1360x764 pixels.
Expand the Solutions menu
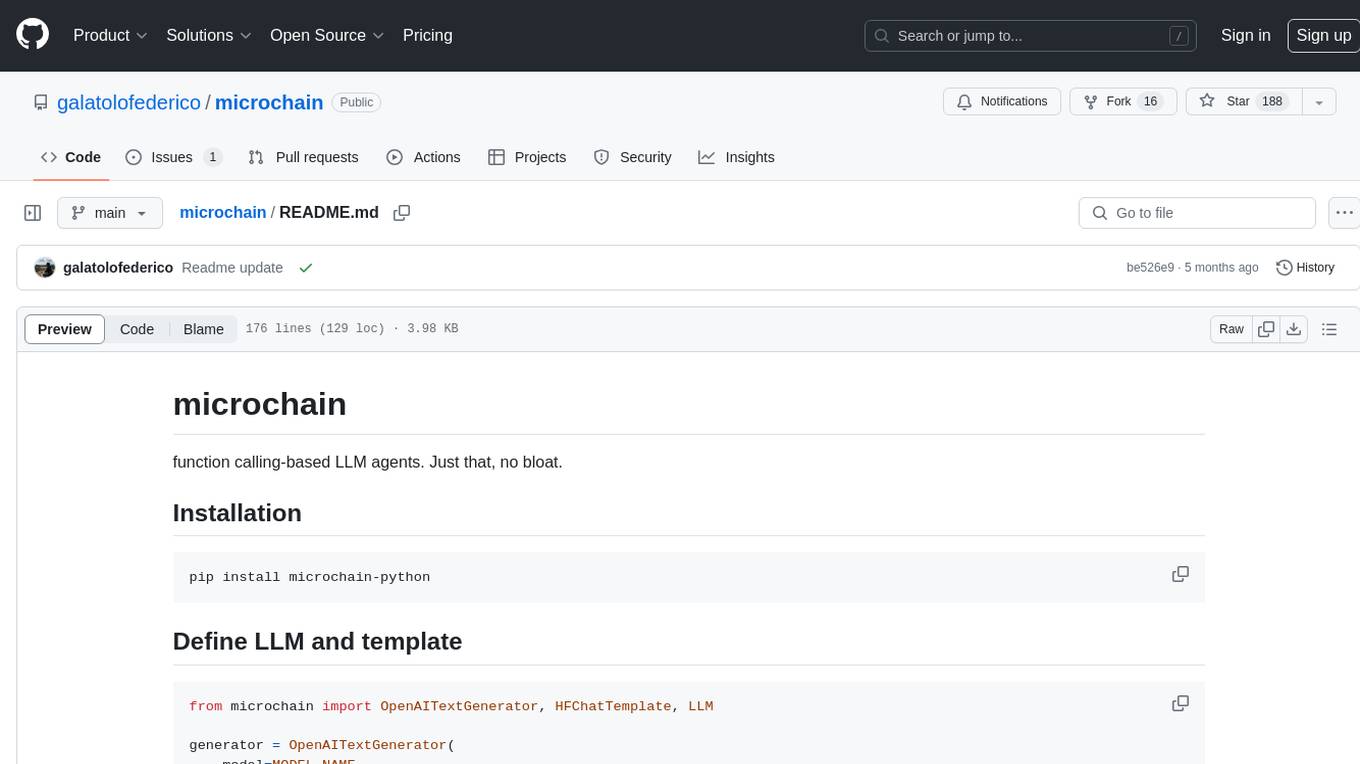pos(209,35)
